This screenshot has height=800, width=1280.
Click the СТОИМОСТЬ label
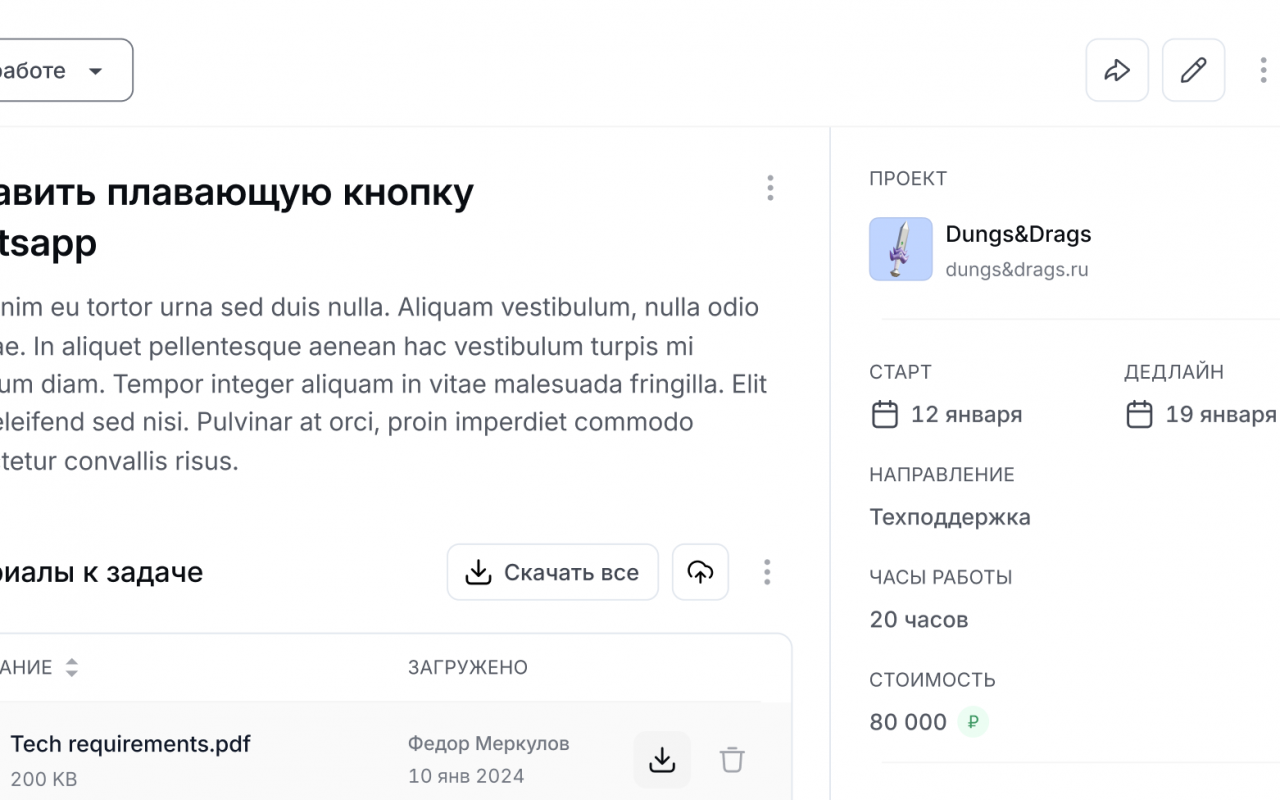(x=932, y=680)
